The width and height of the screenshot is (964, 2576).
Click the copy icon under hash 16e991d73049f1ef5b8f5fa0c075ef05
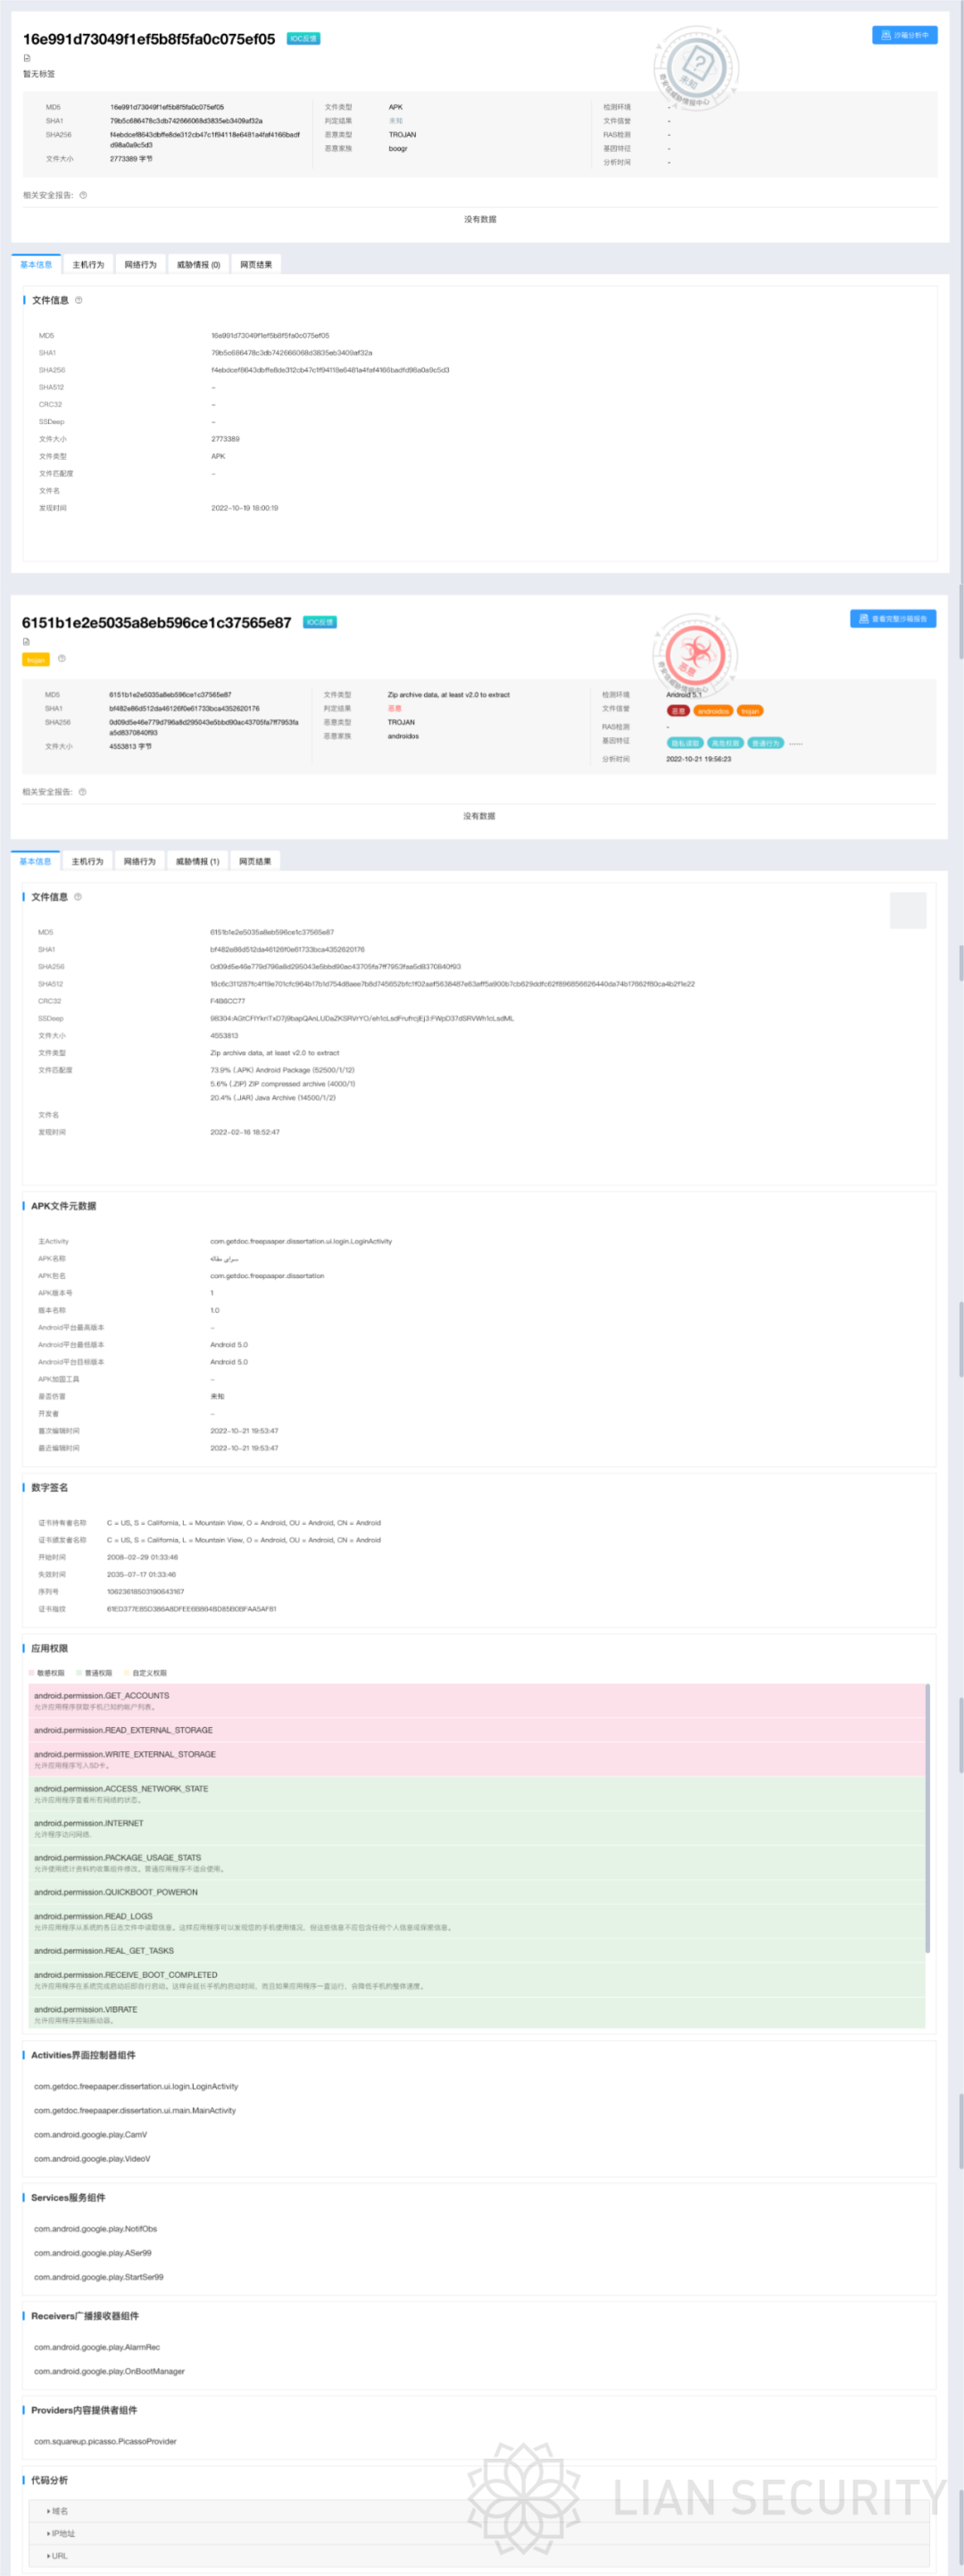pyautogui.click(x=27, y=58)
